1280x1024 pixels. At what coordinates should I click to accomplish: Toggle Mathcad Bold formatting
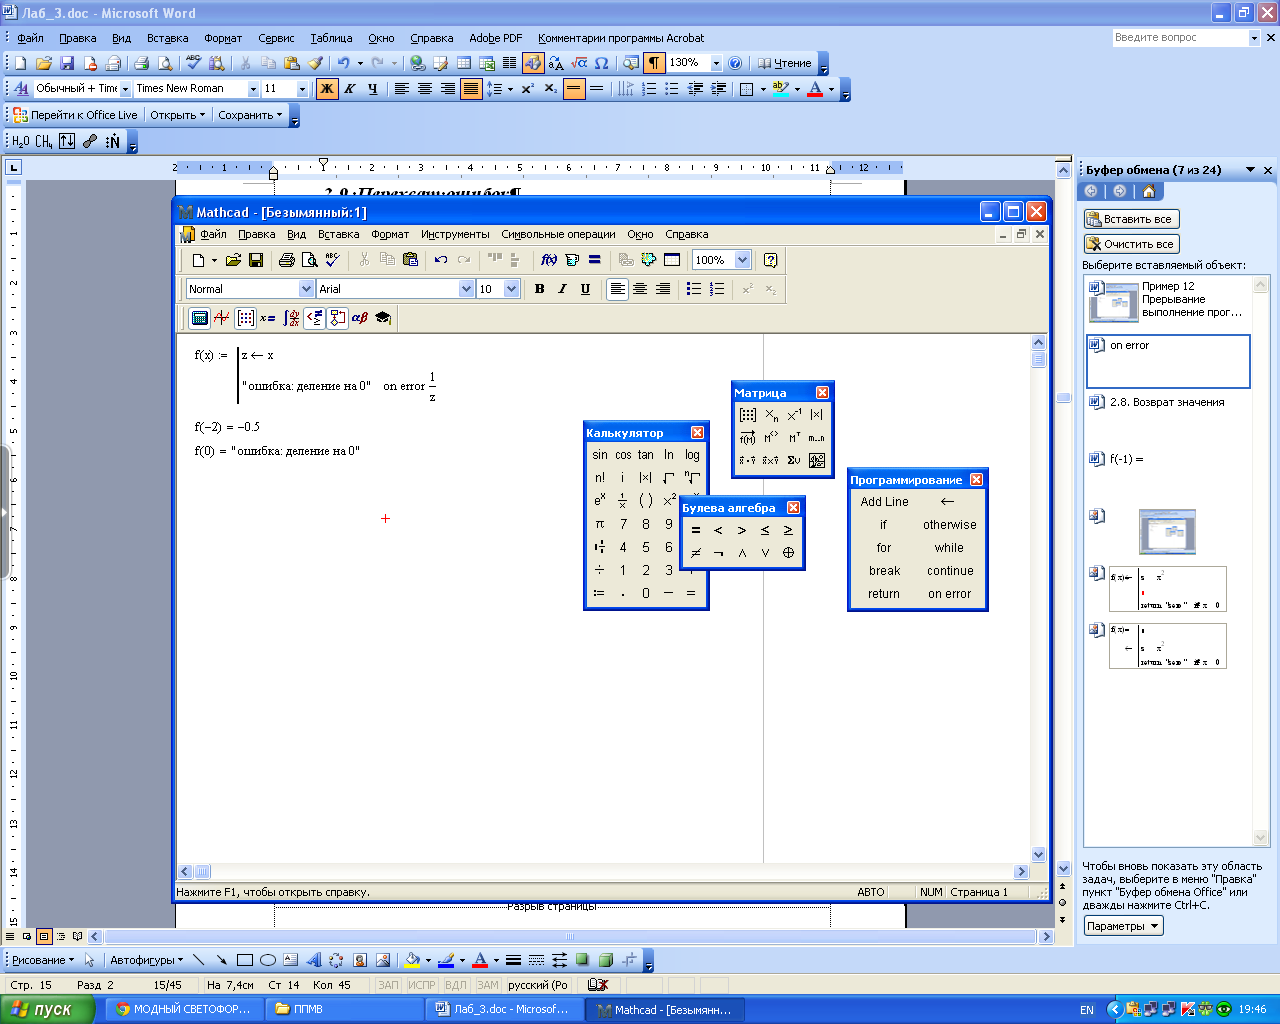coord(539,289)
